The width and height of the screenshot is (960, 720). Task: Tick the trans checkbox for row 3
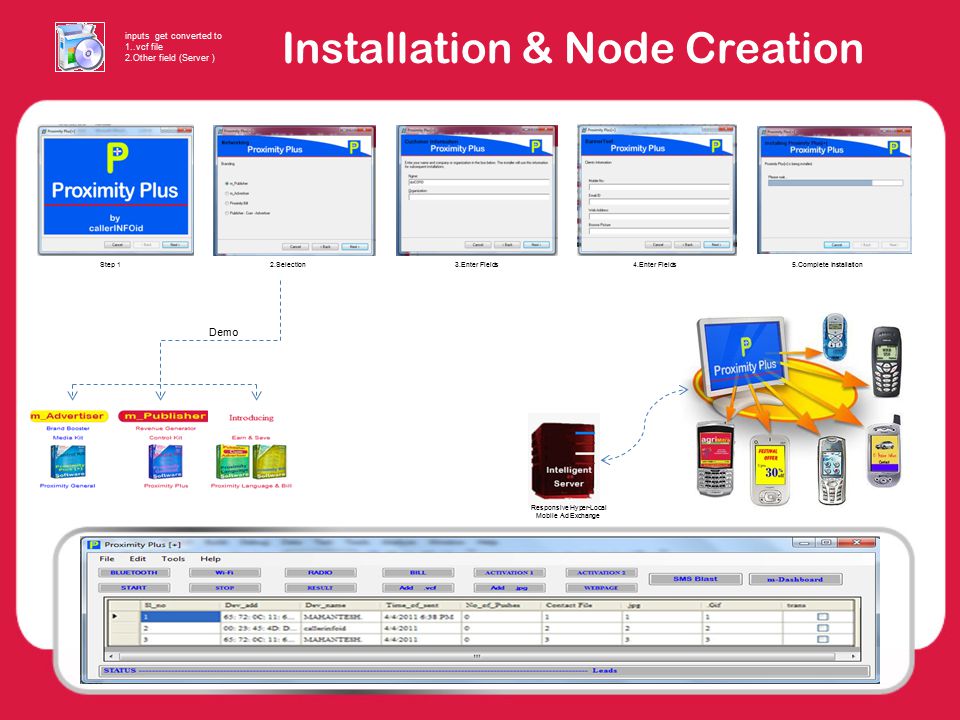pos(823,639)
